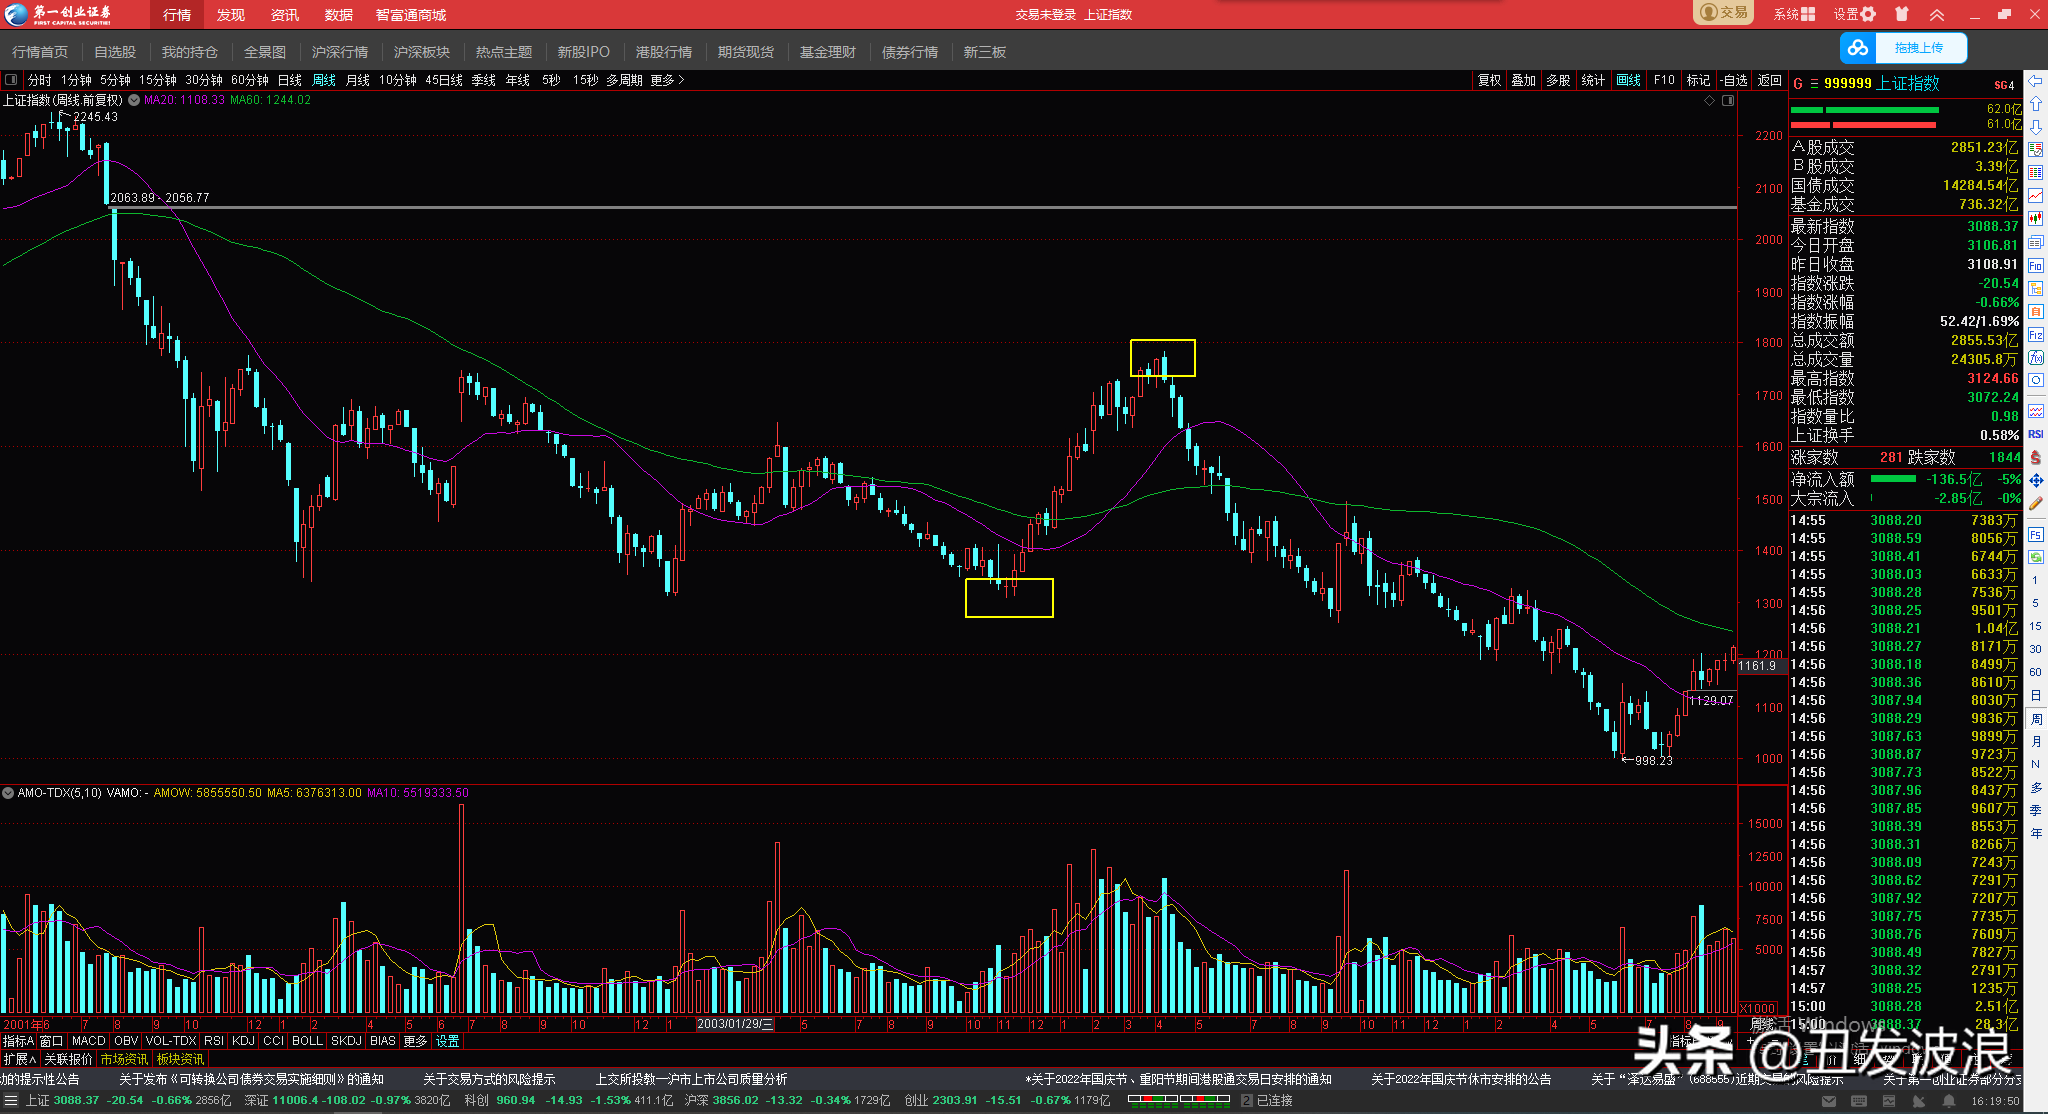Open the 发现 top menu
This screenshot has width=2048, height=1114.
click(x=231, y=15)
